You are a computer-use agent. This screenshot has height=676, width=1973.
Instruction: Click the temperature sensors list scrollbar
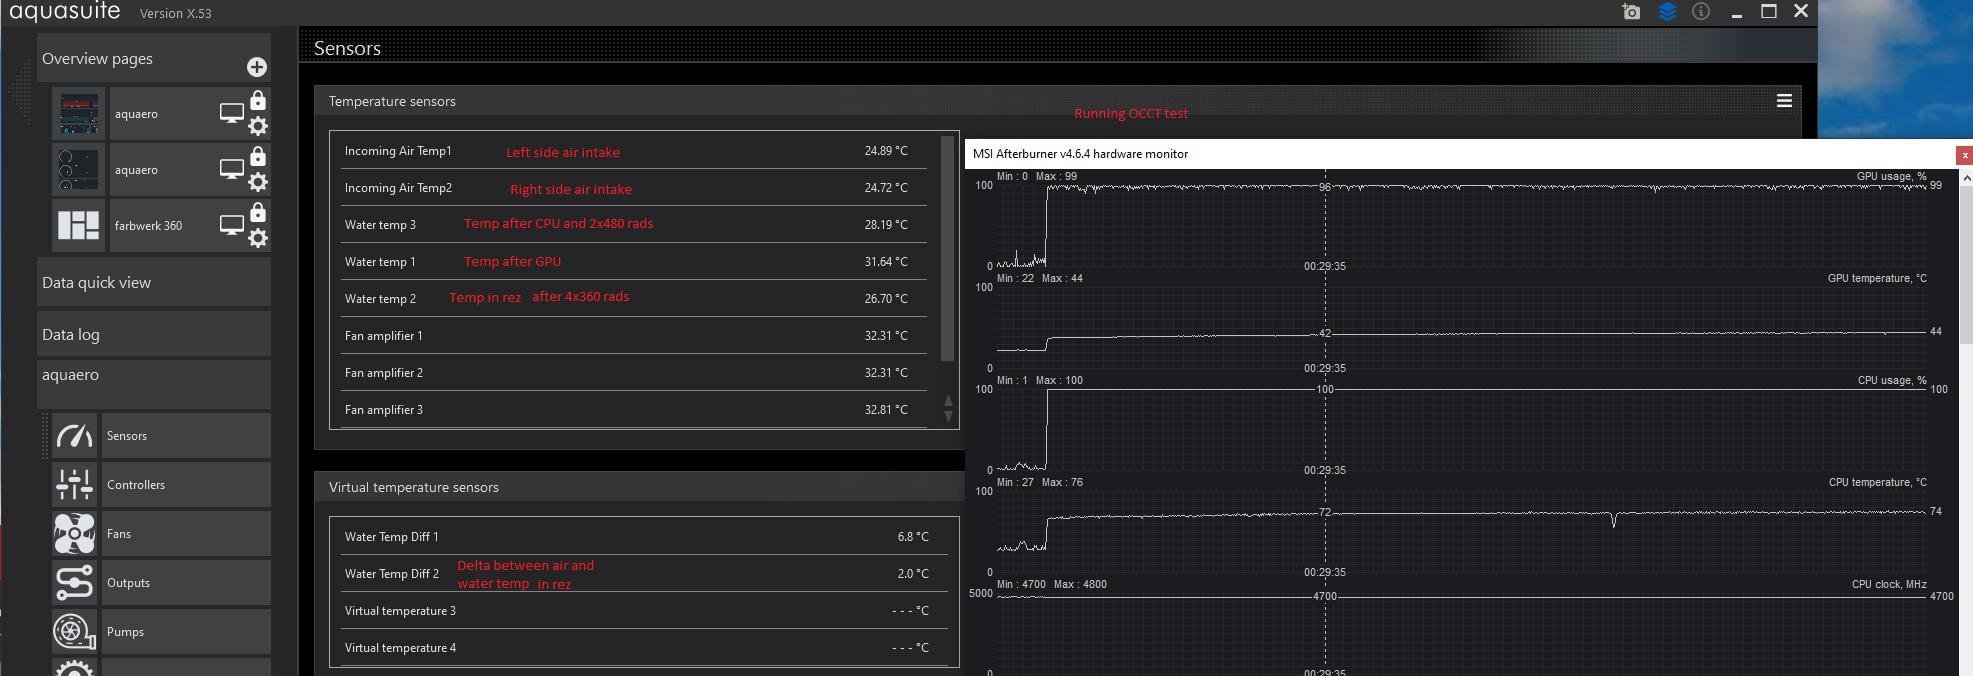948,250
